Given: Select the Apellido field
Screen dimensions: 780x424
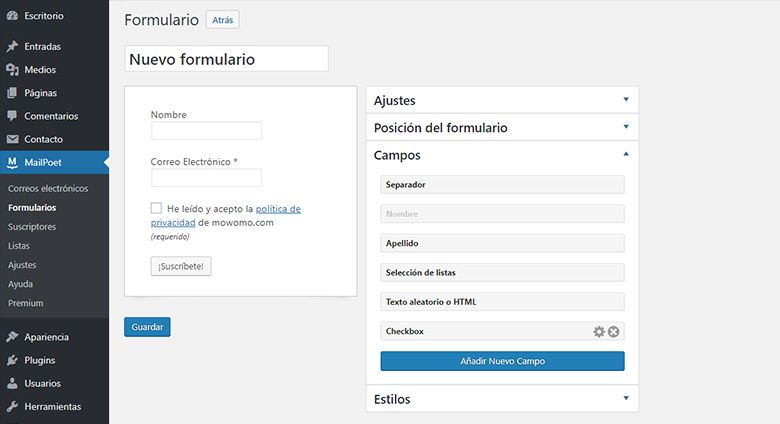Looking at the screenshot, I should click(x=502, y=243).
